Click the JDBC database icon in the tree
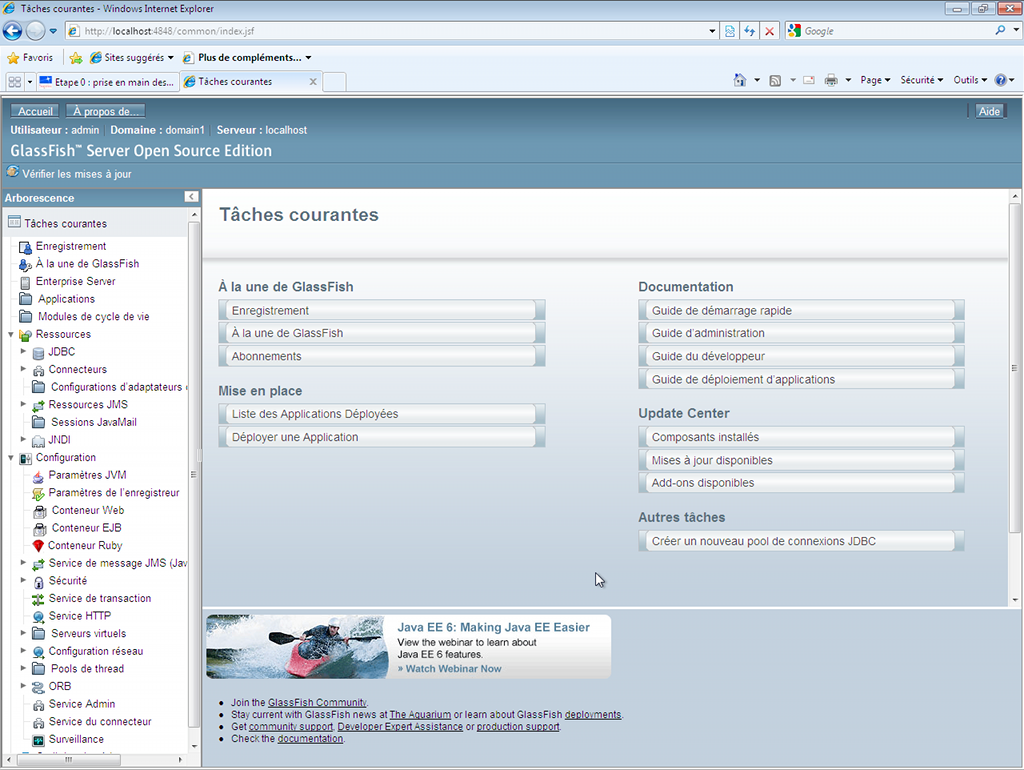Image resolution: width=1024 pixels, height=770 pixels. pyautogui.click(x=38, y=353)
